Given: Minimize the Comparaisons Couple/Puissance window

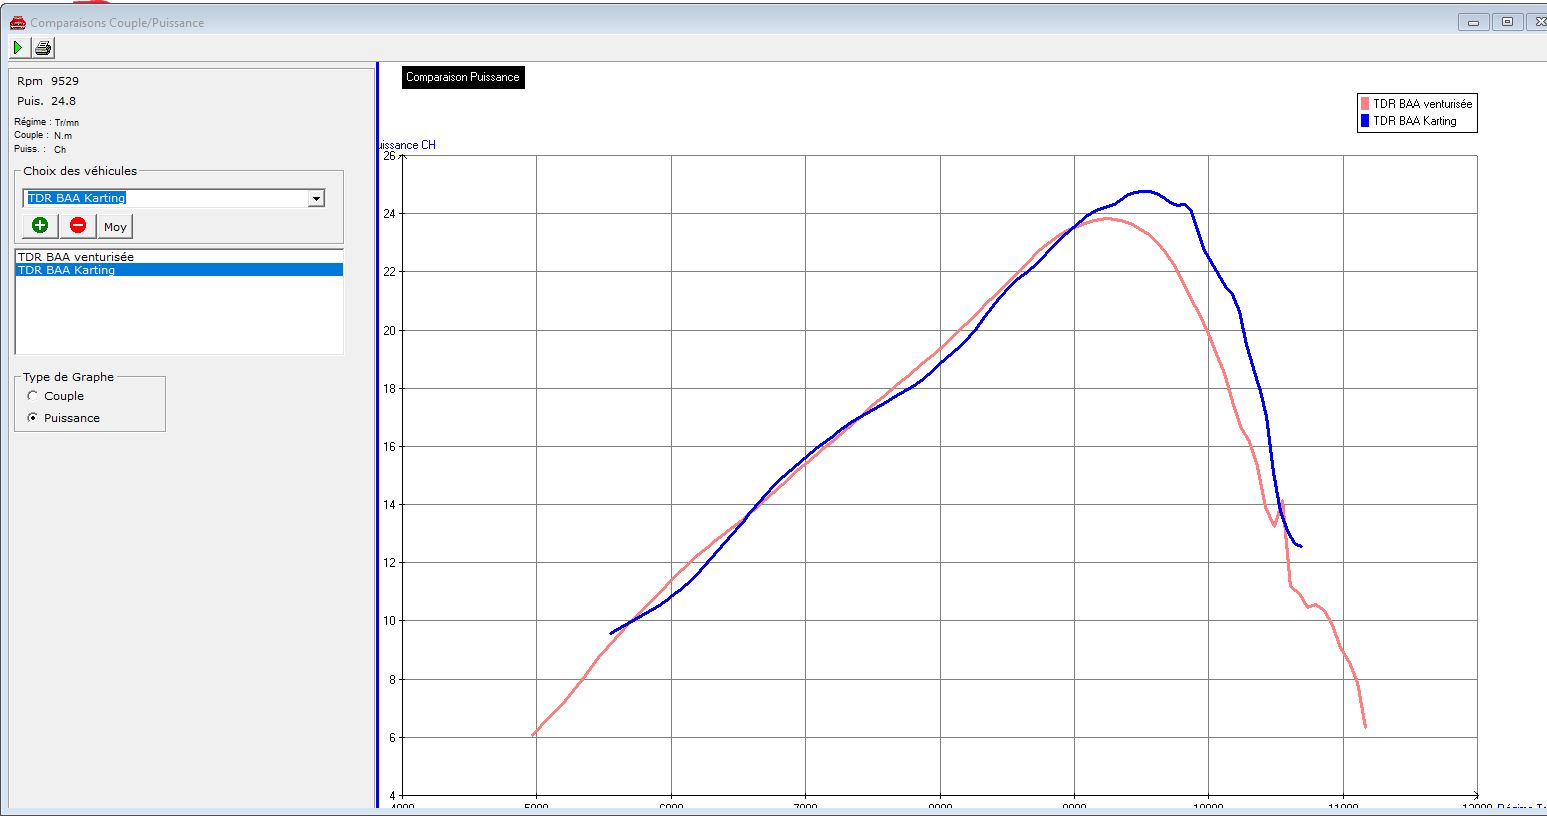Looking at the screenshot, I should click(1473, 22).
